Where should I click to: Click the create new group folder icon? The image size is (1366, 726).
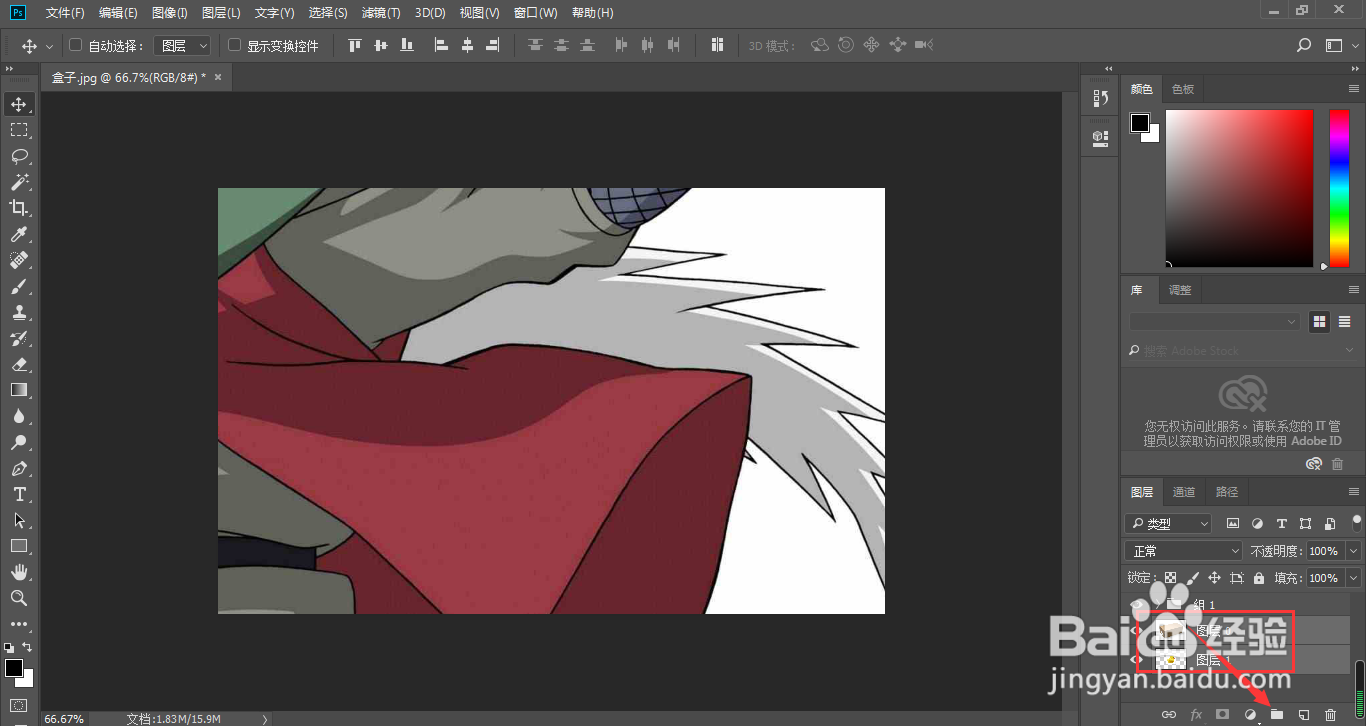(x=1277, y=714)
